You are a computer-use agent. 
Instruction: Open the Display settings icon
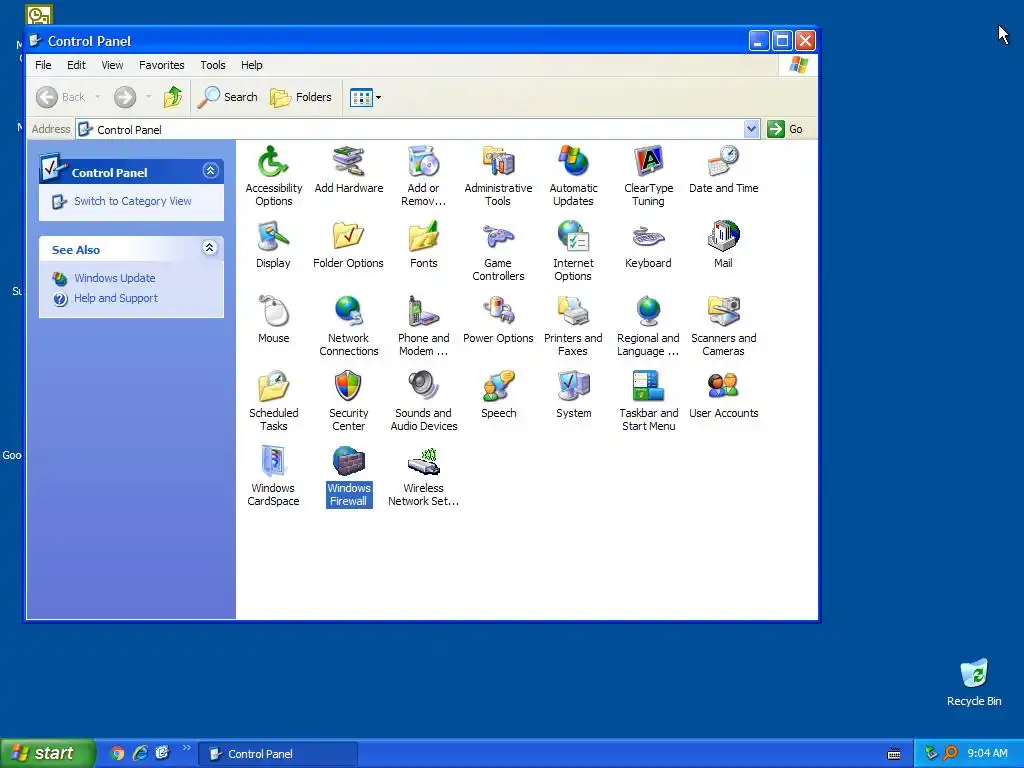(273, 236)
